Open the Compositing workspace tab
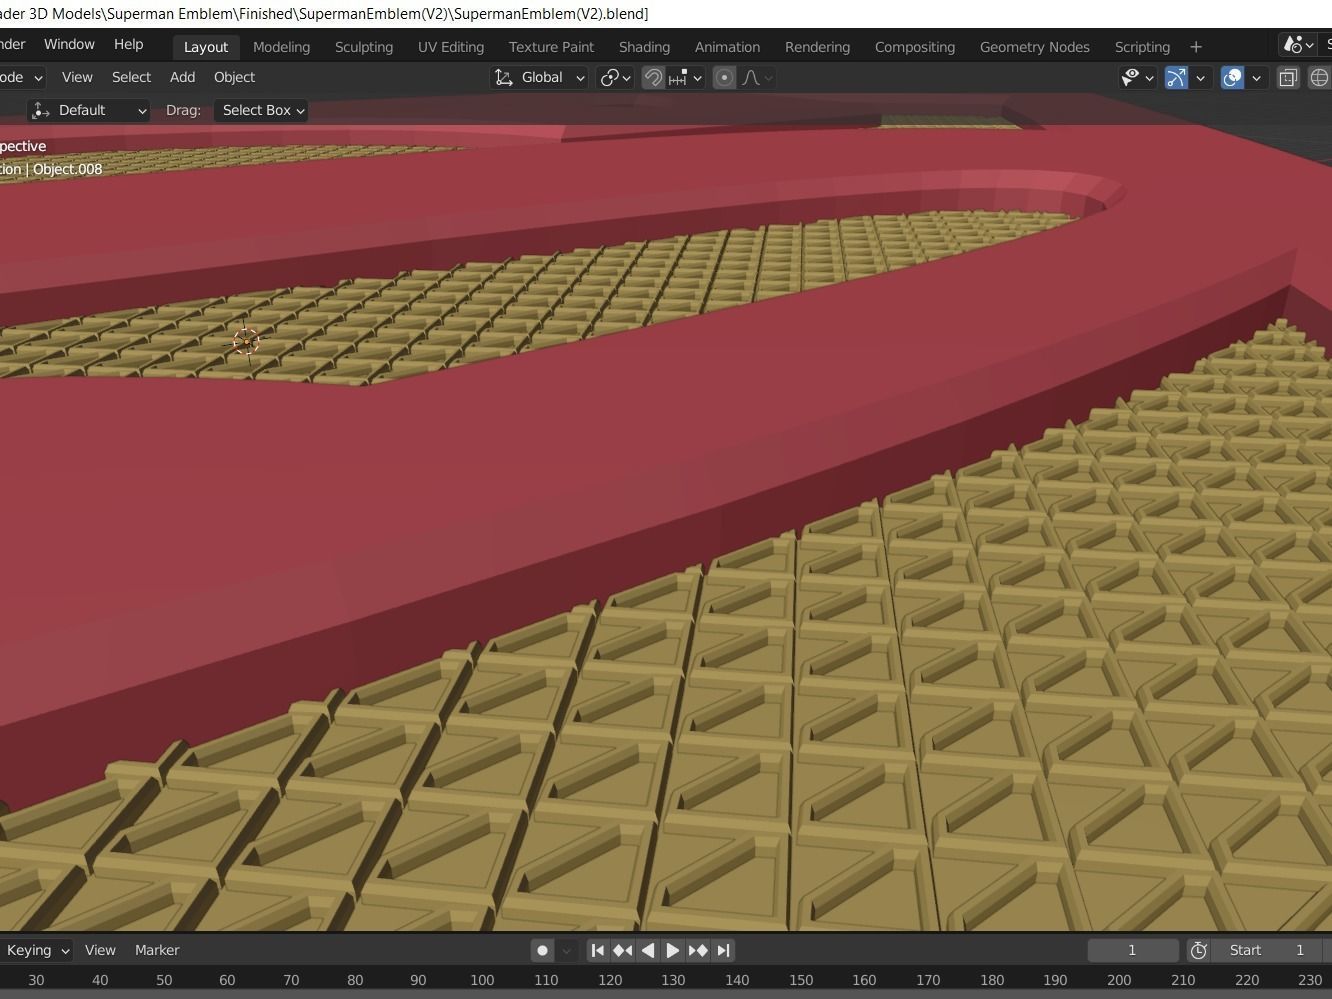1332x999 pixels. coord(915,47)
